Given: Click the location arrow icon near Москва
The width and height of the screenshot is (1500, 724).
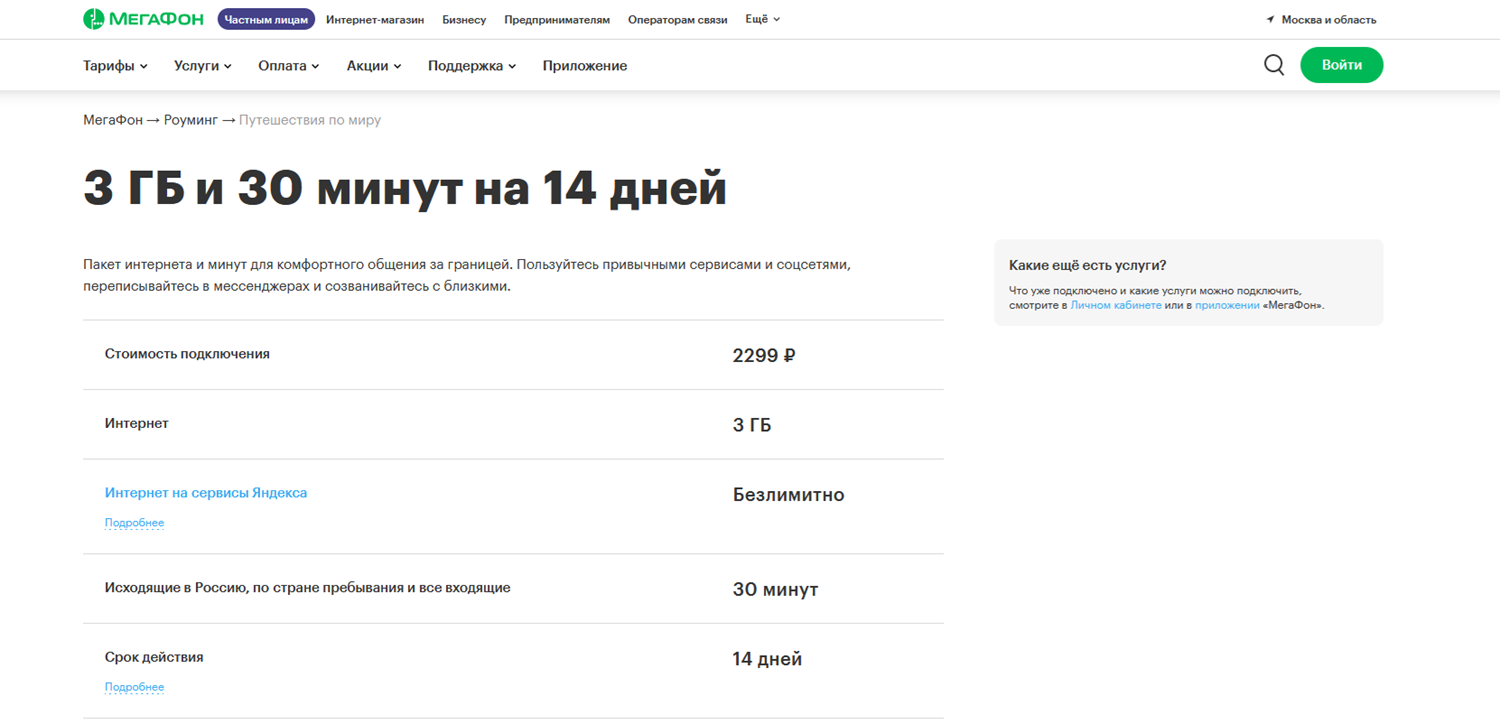Looking at the screenshot, I should [x=1270, y=20].
